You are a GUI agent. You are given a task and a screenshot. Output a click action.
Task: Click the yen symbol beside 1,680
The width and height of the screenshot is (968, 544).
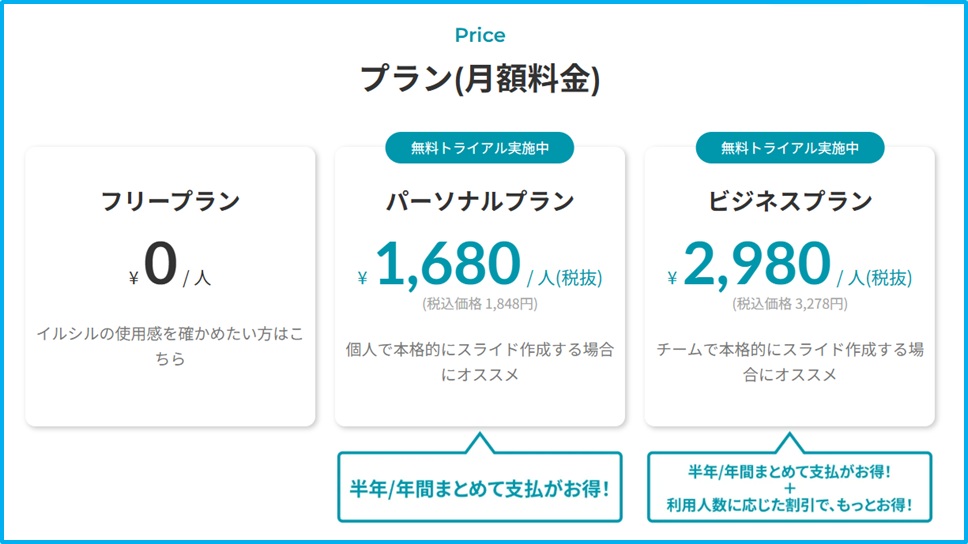362,278
